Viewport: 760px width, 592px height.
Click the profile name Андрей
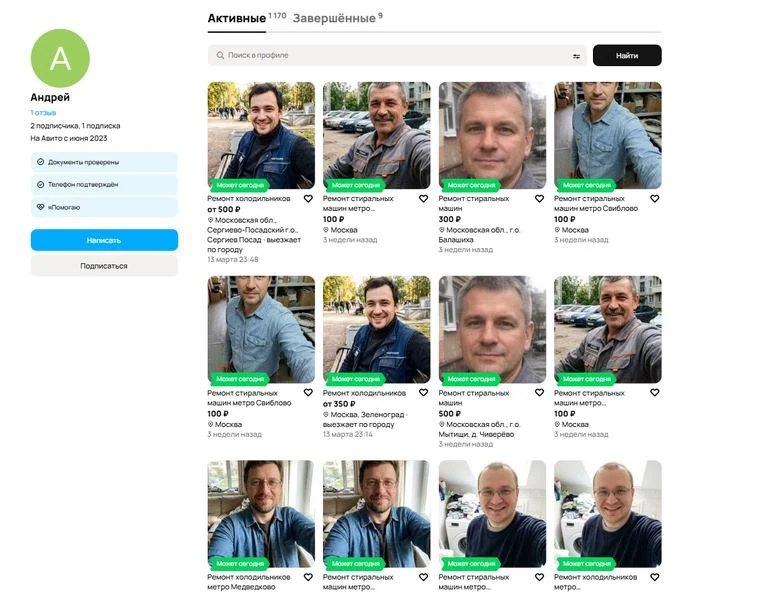[50, 97]
